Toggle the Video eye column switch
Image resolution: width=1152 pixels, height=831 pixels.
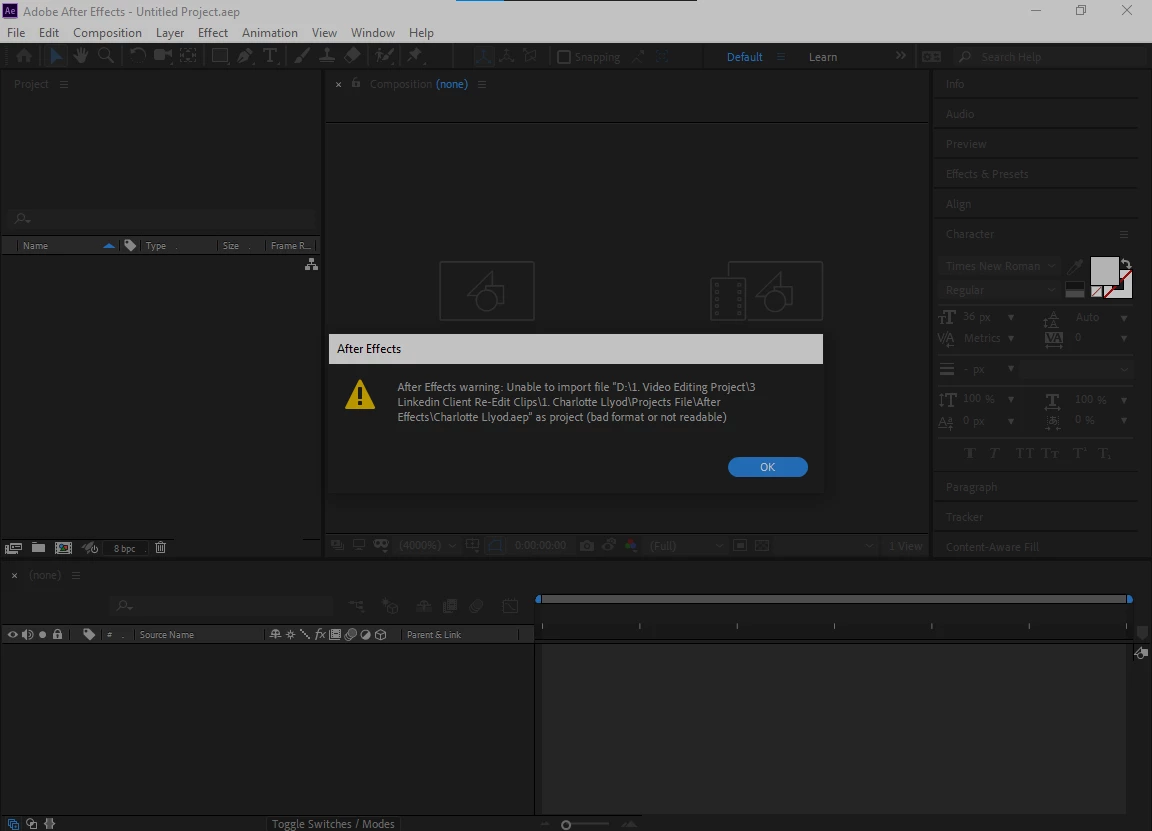click(x=12, y=634)
